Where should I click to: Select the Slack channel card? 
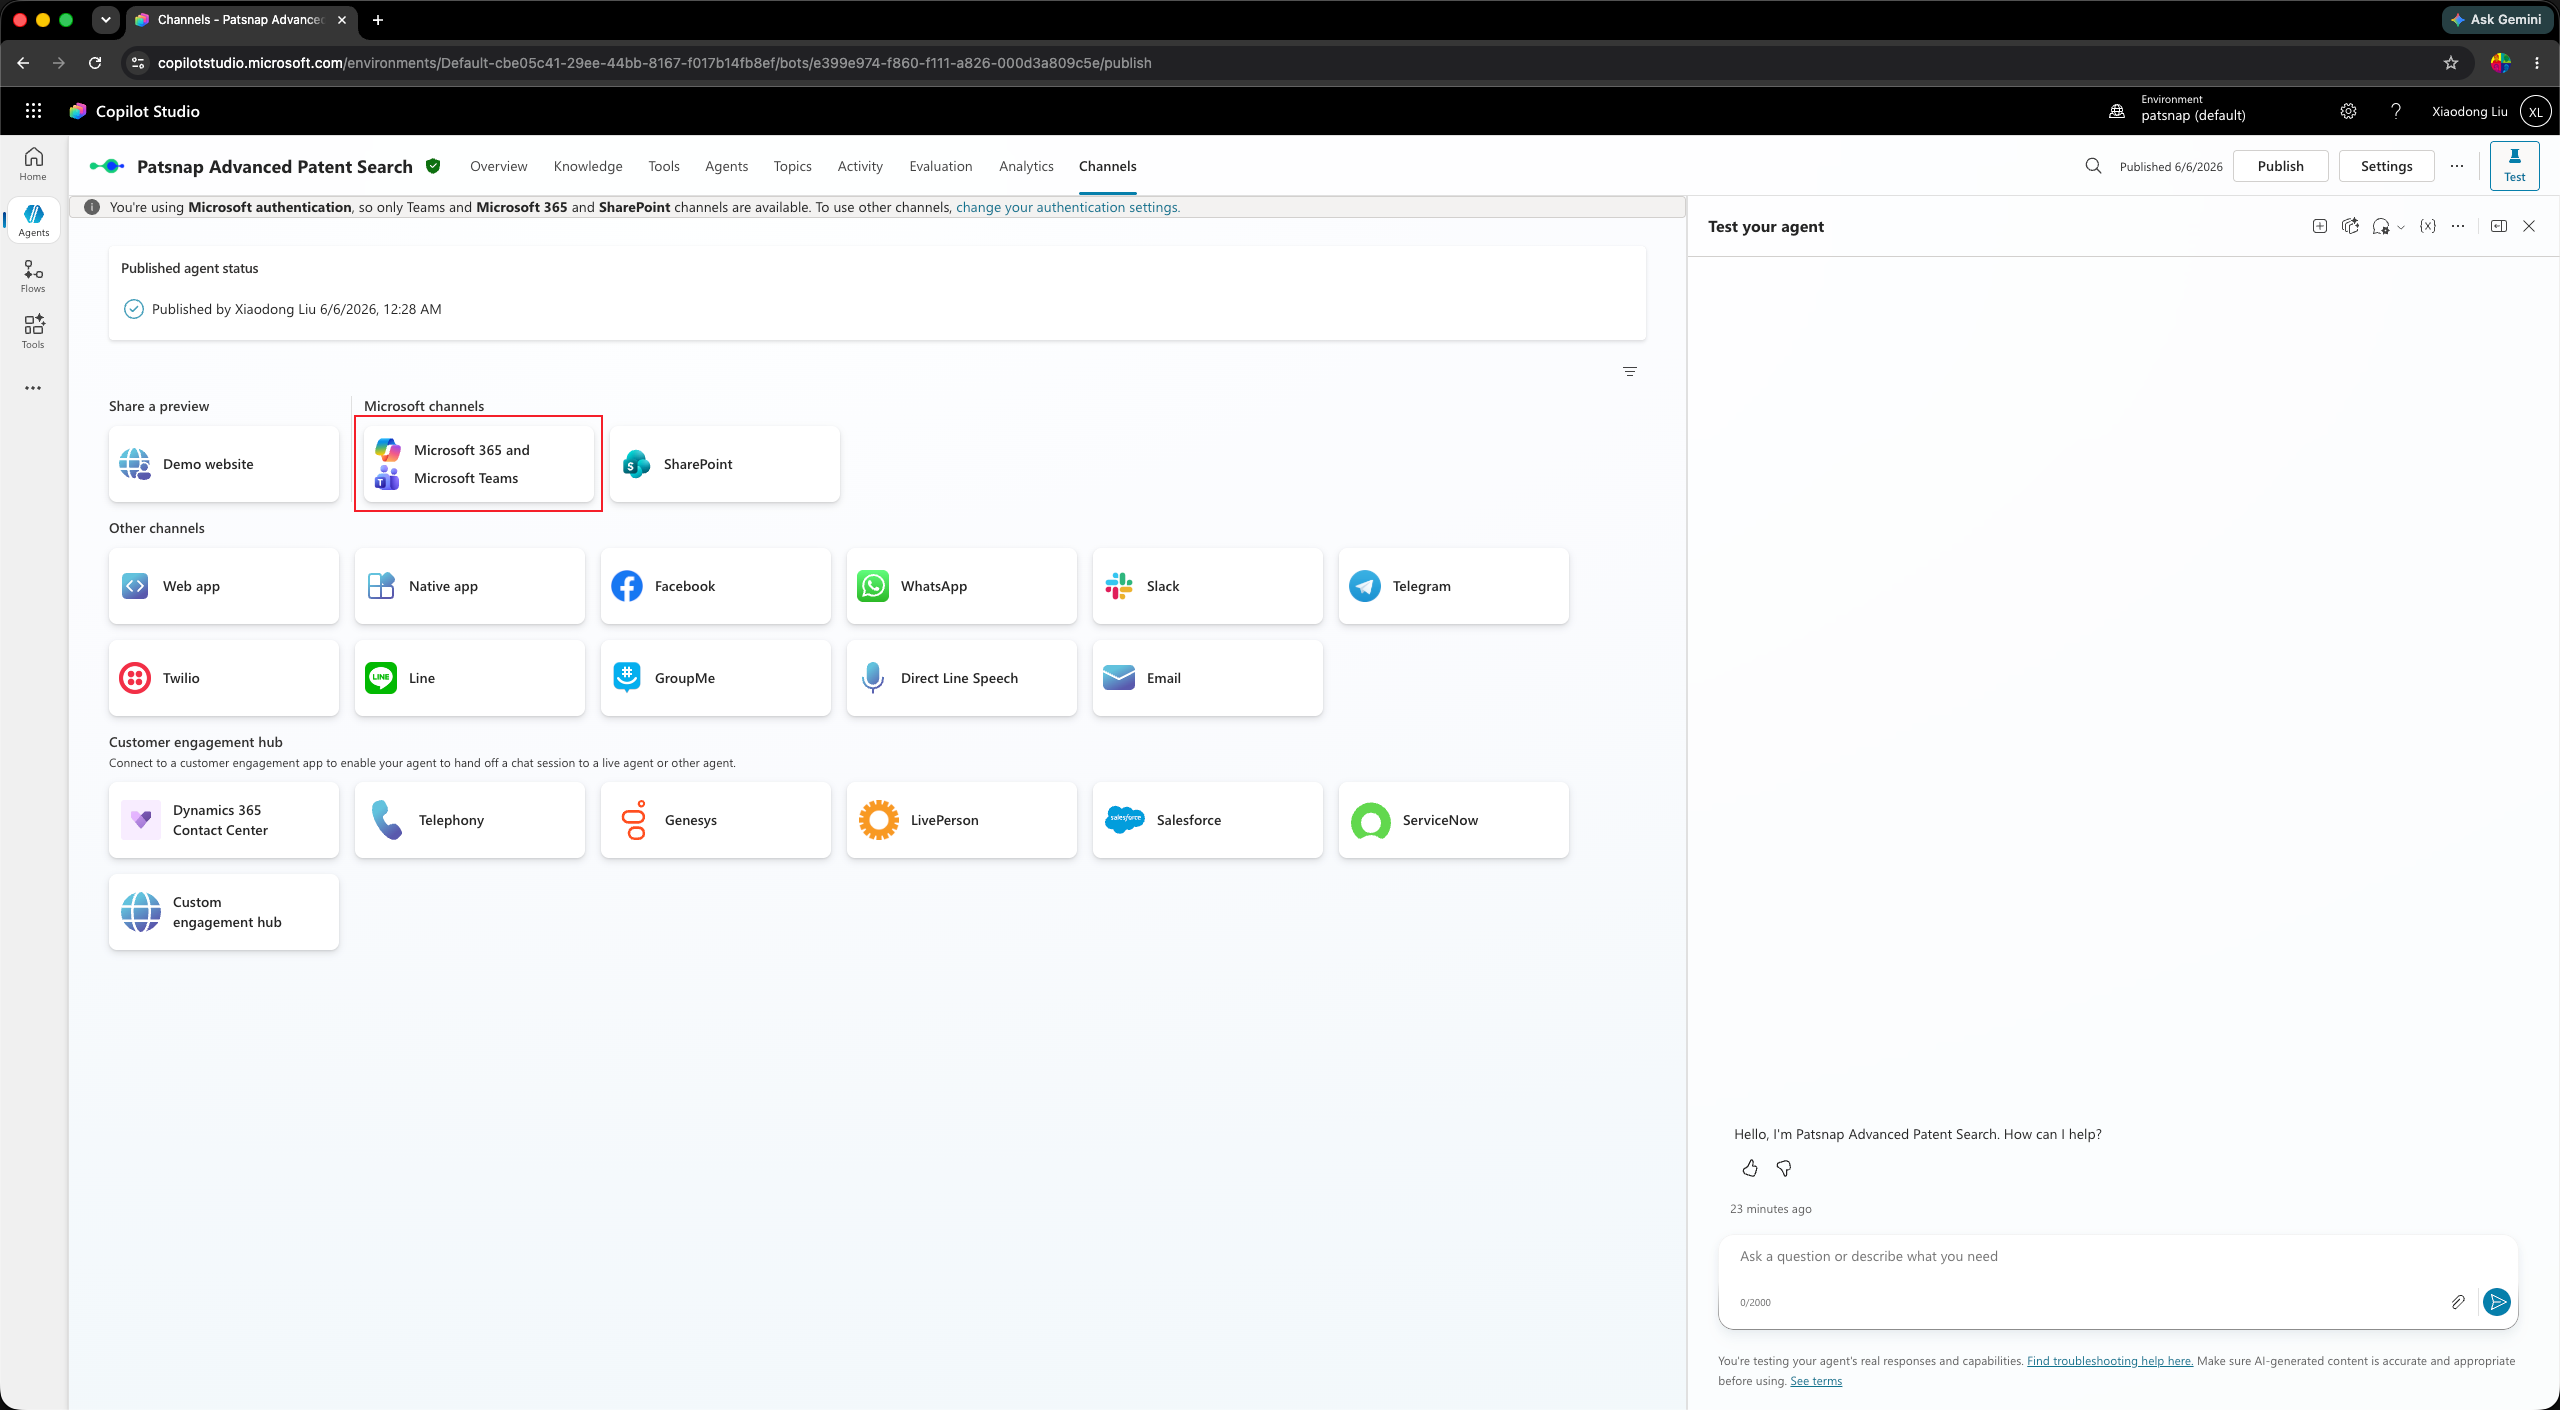[1208, 586]
